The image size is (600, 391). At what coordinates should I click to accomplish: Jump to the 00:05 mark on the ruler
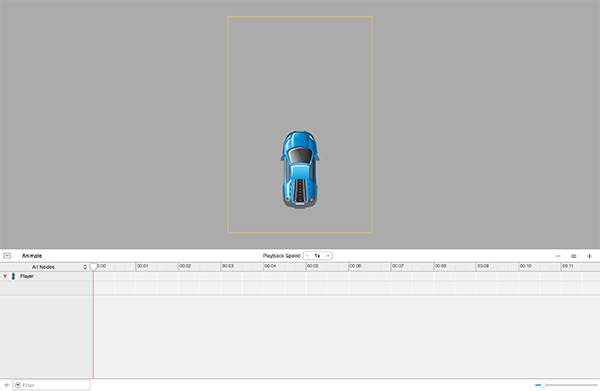point(313,266)
